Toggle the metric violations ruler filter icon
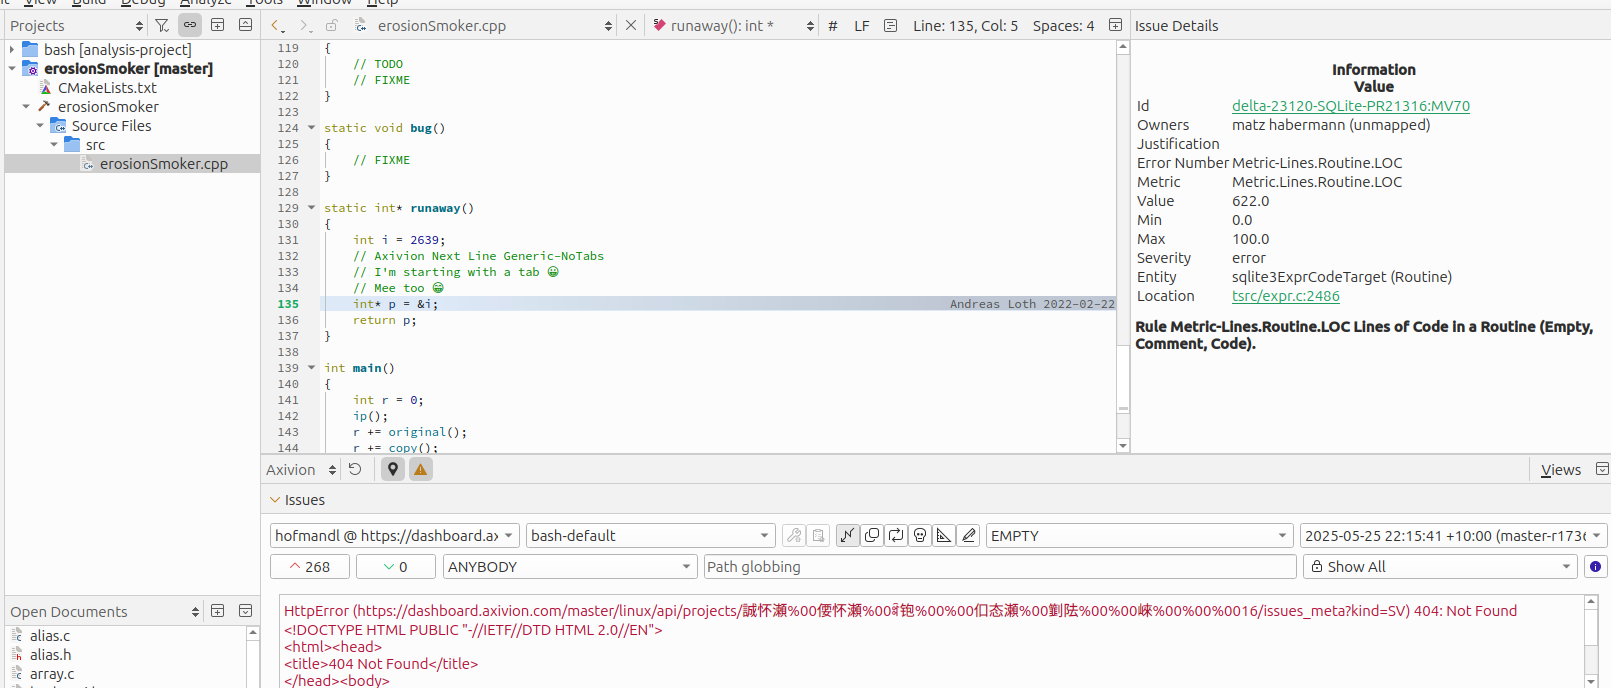 click(x=944, y=536)
